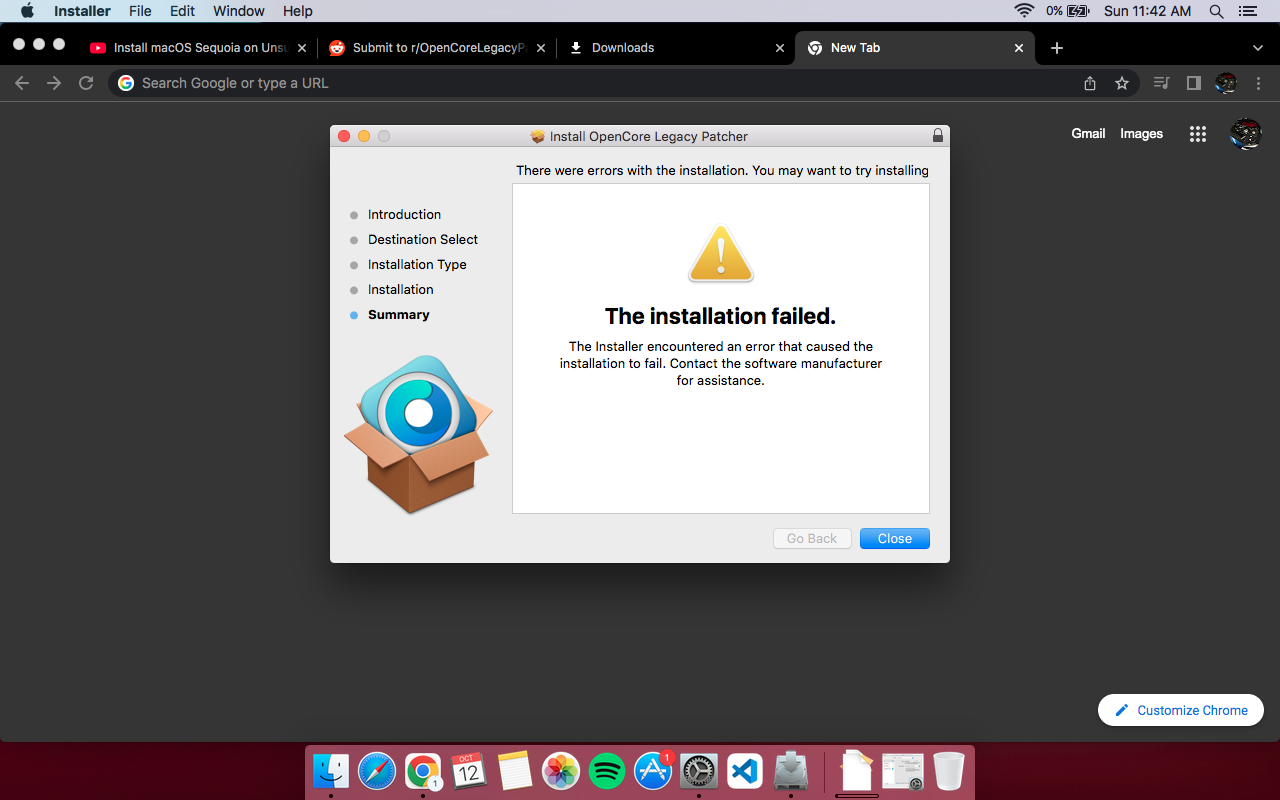The image size is (1280, 800).
Task: Close the New Tab tab
Action: pos(1019,48)
